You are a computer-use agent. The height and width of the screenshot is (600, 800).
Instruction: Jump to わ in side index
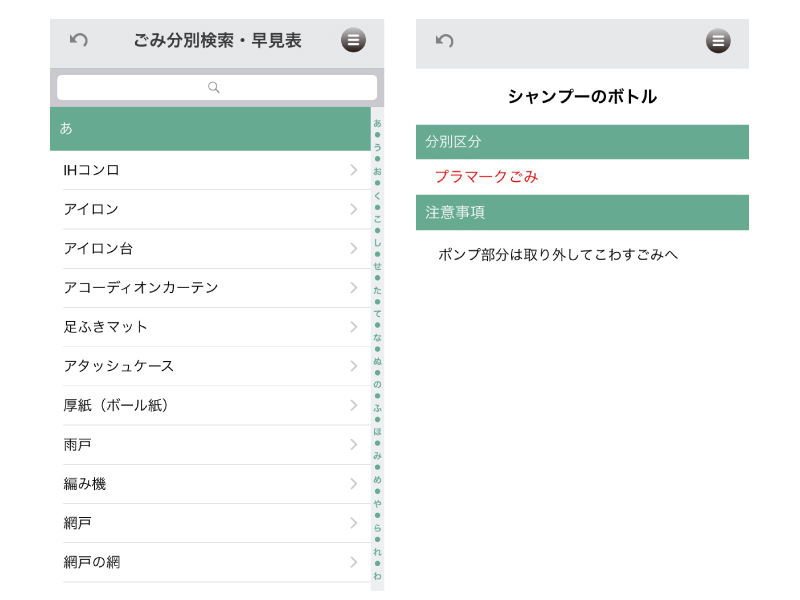coord(377,576)
